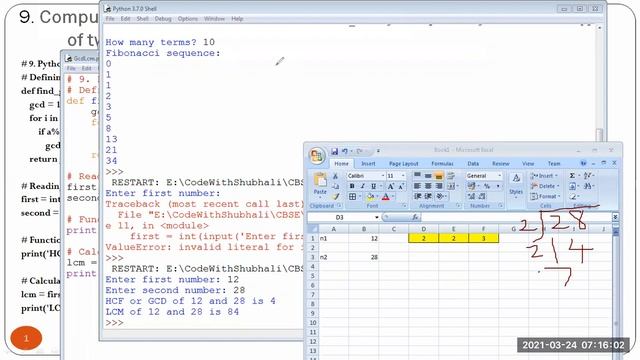640x360 pixels.
Task: Switch to the Page Layout ribbon tab
Action: point(404,163)
